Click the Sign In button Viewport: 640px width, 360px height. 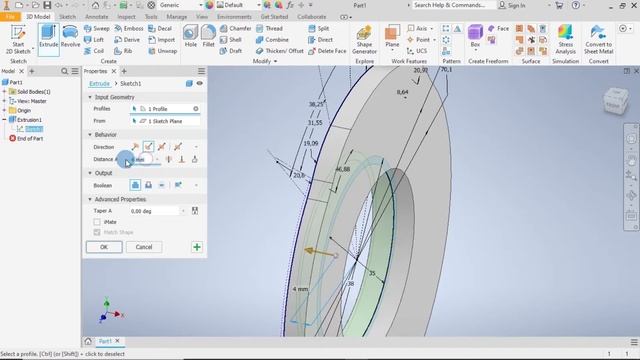(x=512, y=5)
